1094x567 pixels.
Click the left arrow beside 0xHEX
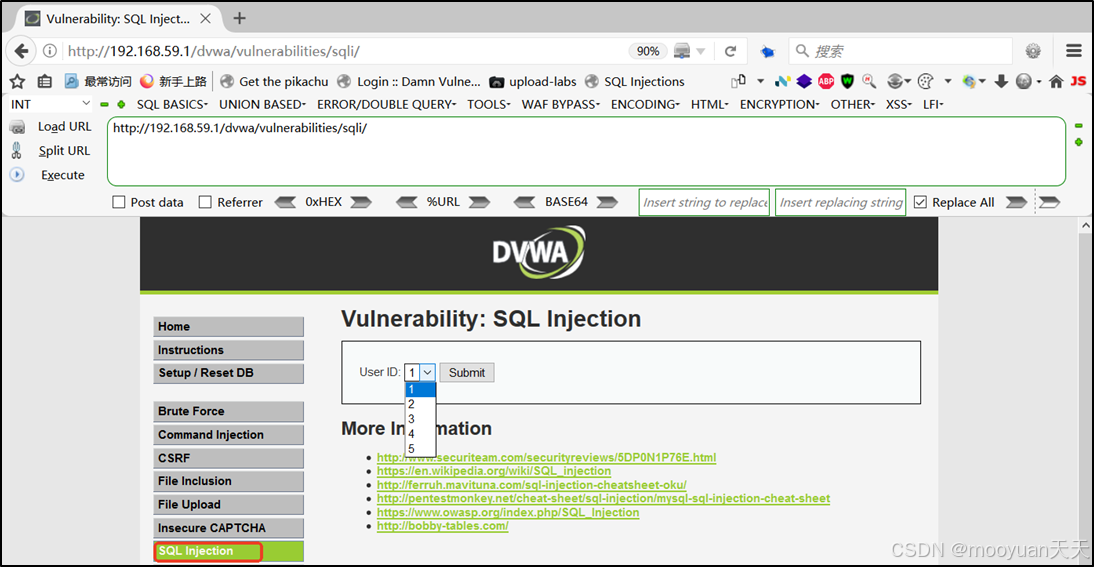coord(285,202)
